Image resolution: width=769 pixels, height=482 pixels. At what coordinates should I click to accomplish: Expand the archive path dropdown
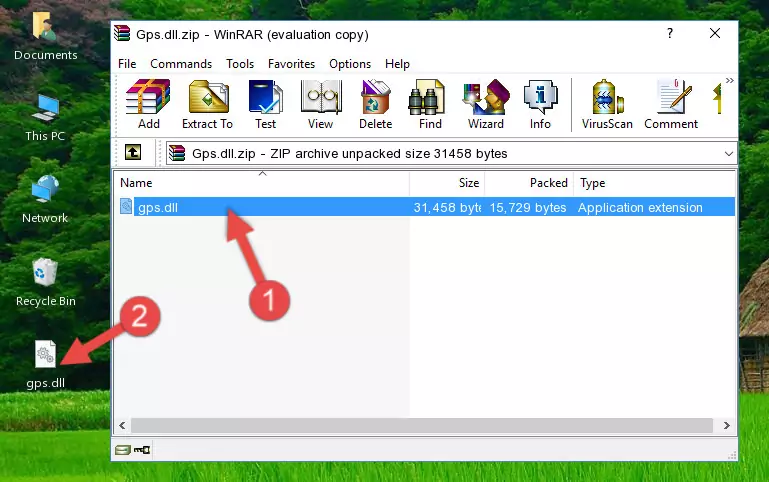(x=729, y=154)
